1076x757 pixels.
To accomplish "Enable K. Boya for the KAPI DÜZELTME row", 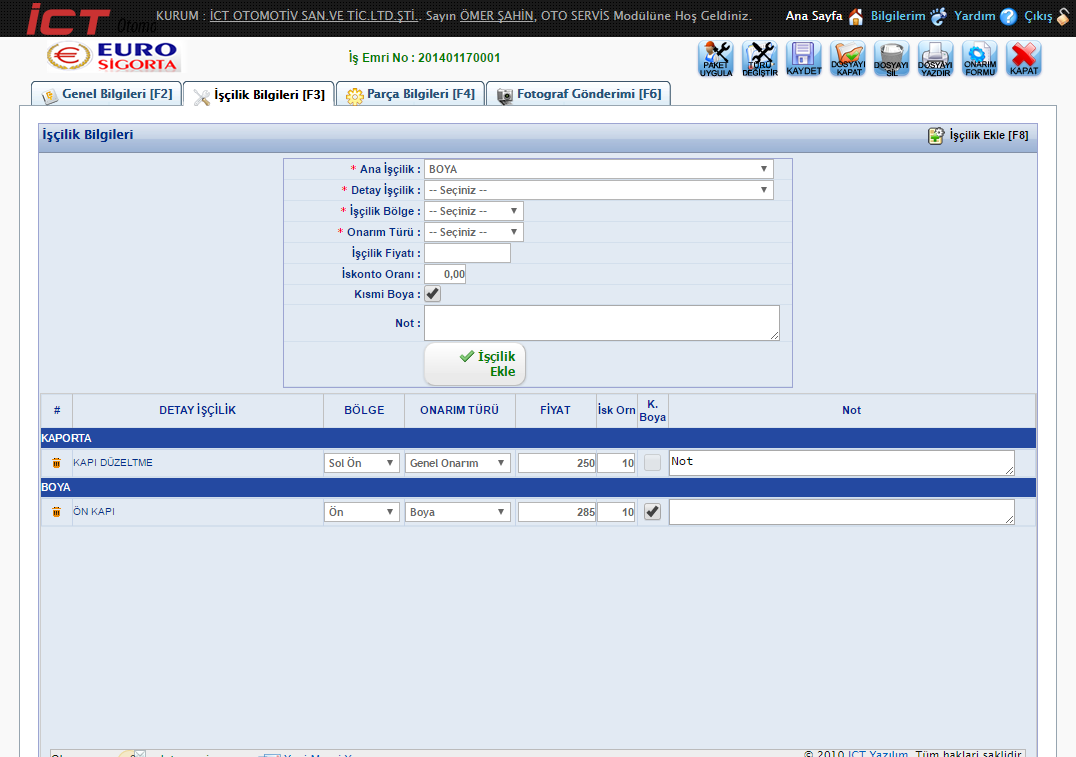I will point(652,463).
